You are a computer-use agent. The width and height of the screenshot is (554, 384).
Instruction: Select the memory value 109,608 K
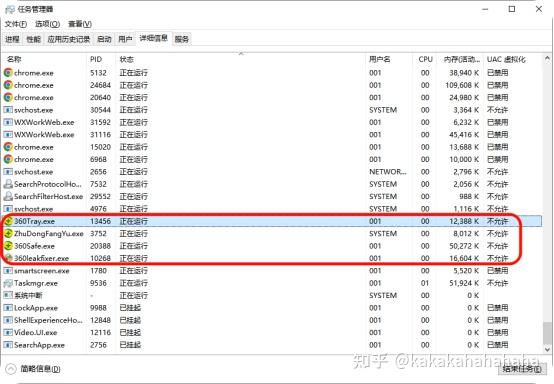(x=462, y=85)
